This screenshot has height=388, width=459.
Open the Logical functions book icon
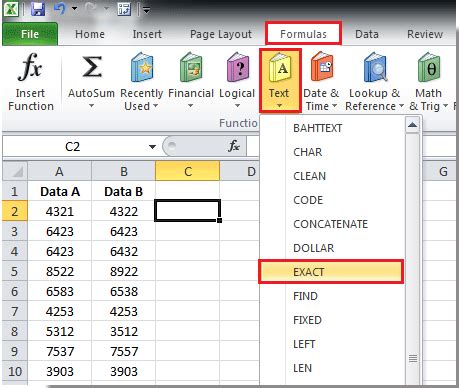point(238,68)
